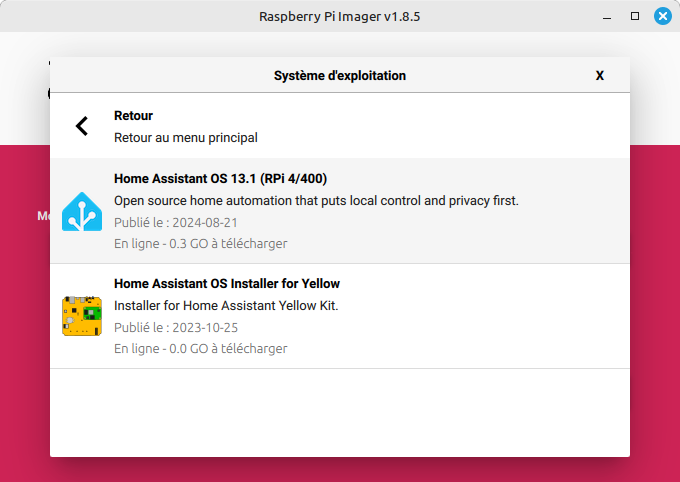Click the Home Assistant blue house logo
680x482 pixels.
82,211
